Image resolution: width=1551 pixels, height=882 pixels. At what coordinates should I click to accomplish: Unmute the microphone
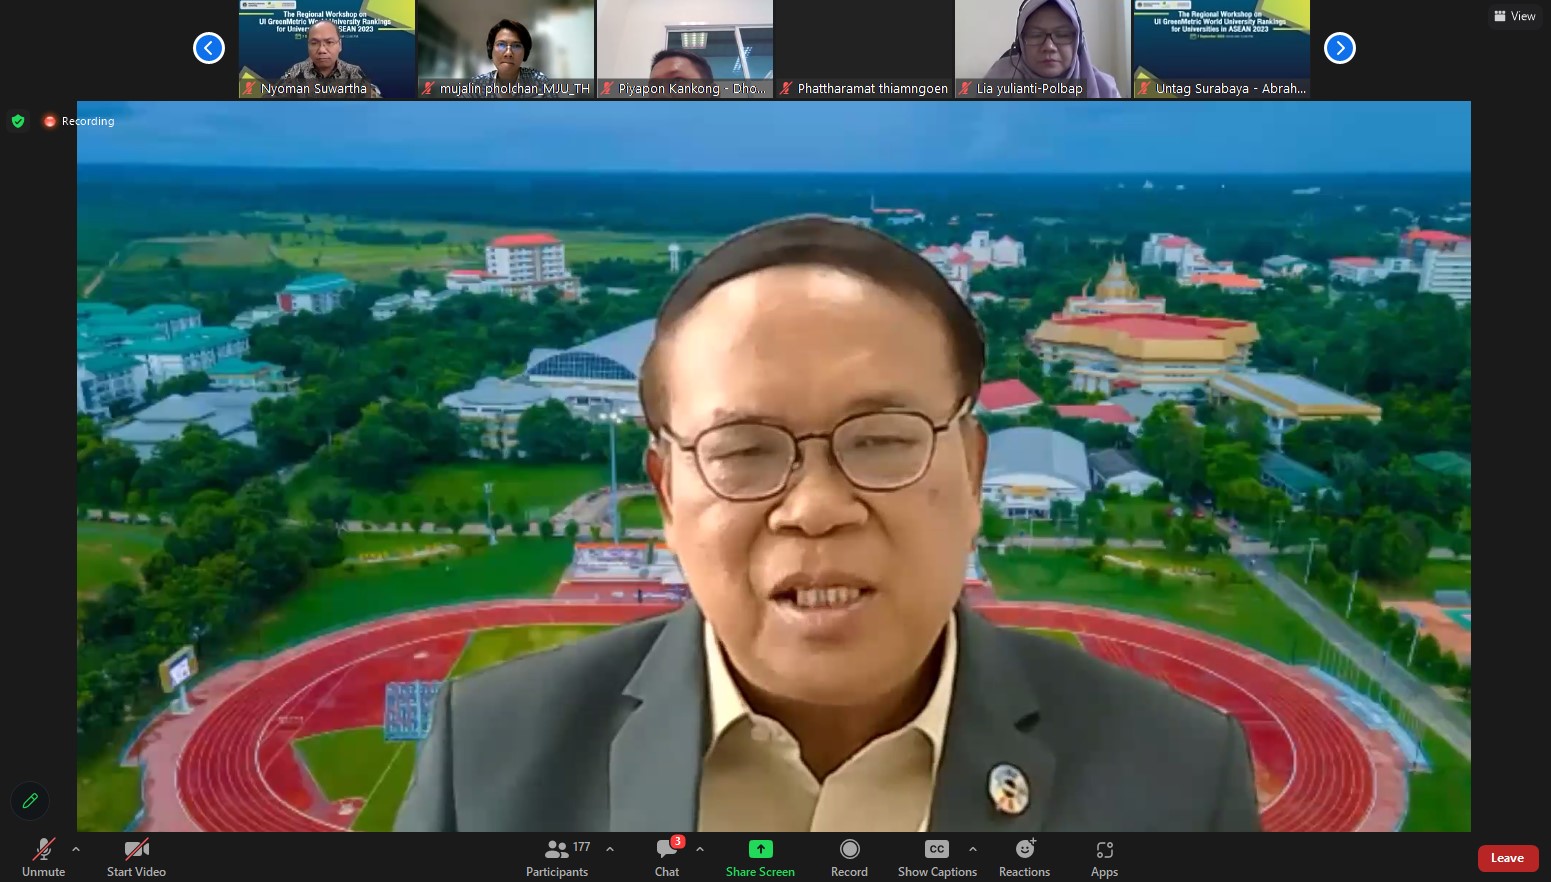(43, 850)
